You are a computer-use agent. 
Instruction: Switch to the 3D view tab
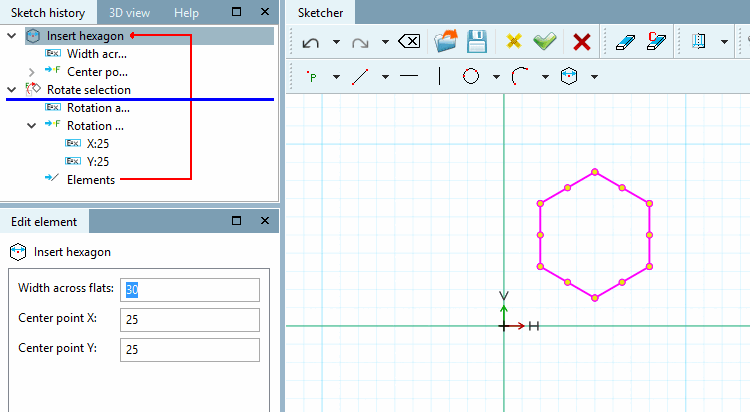(129, 13)
